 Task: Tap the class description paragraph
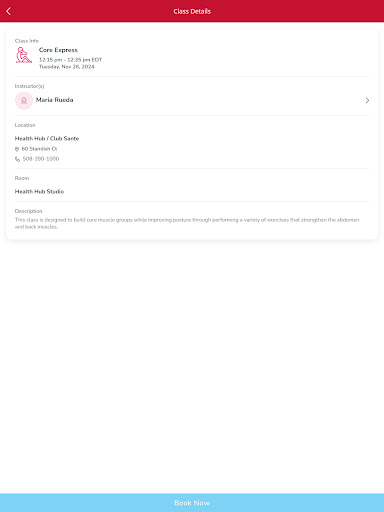point(187,223)
